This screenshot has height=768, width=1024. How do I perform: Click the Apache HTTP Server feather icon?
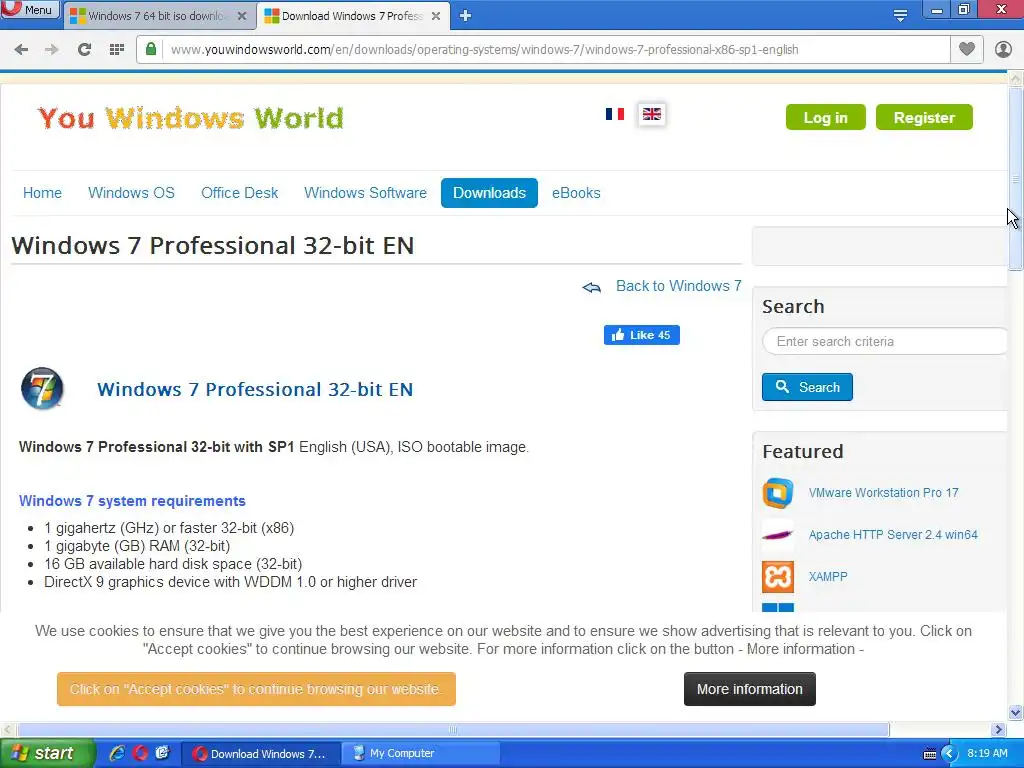[778, 535]
